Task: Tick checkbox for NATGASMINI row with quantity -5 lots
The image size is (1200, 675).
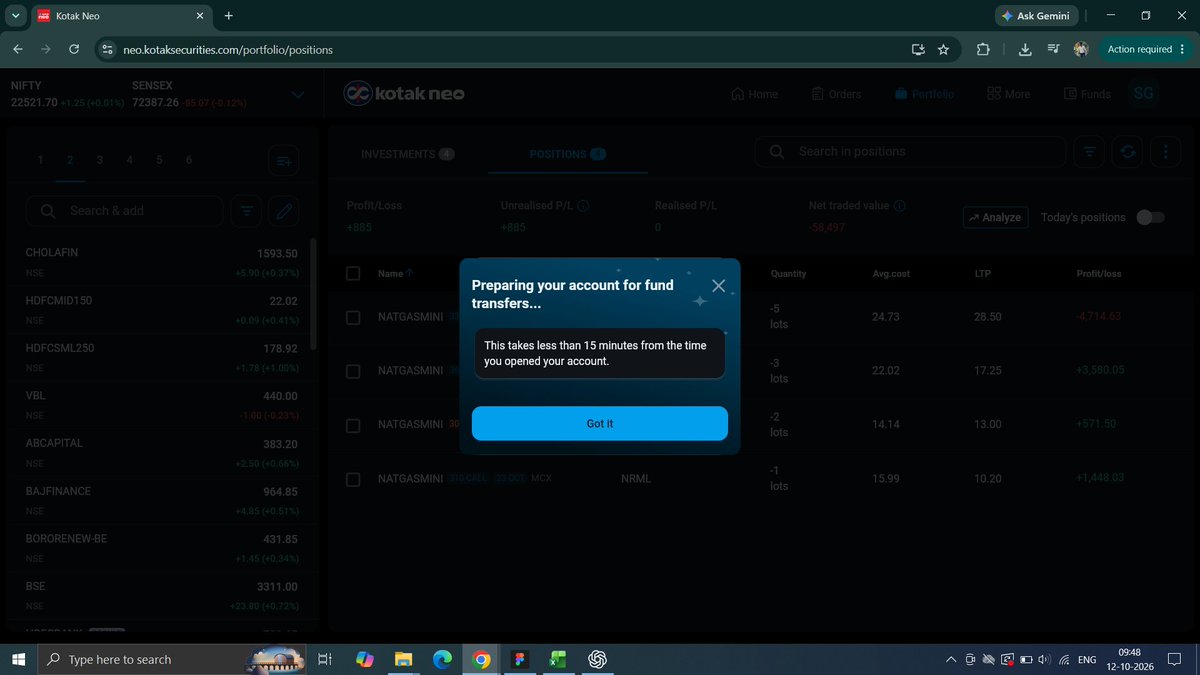Action: pyautogui.click(x=353, y=317)
